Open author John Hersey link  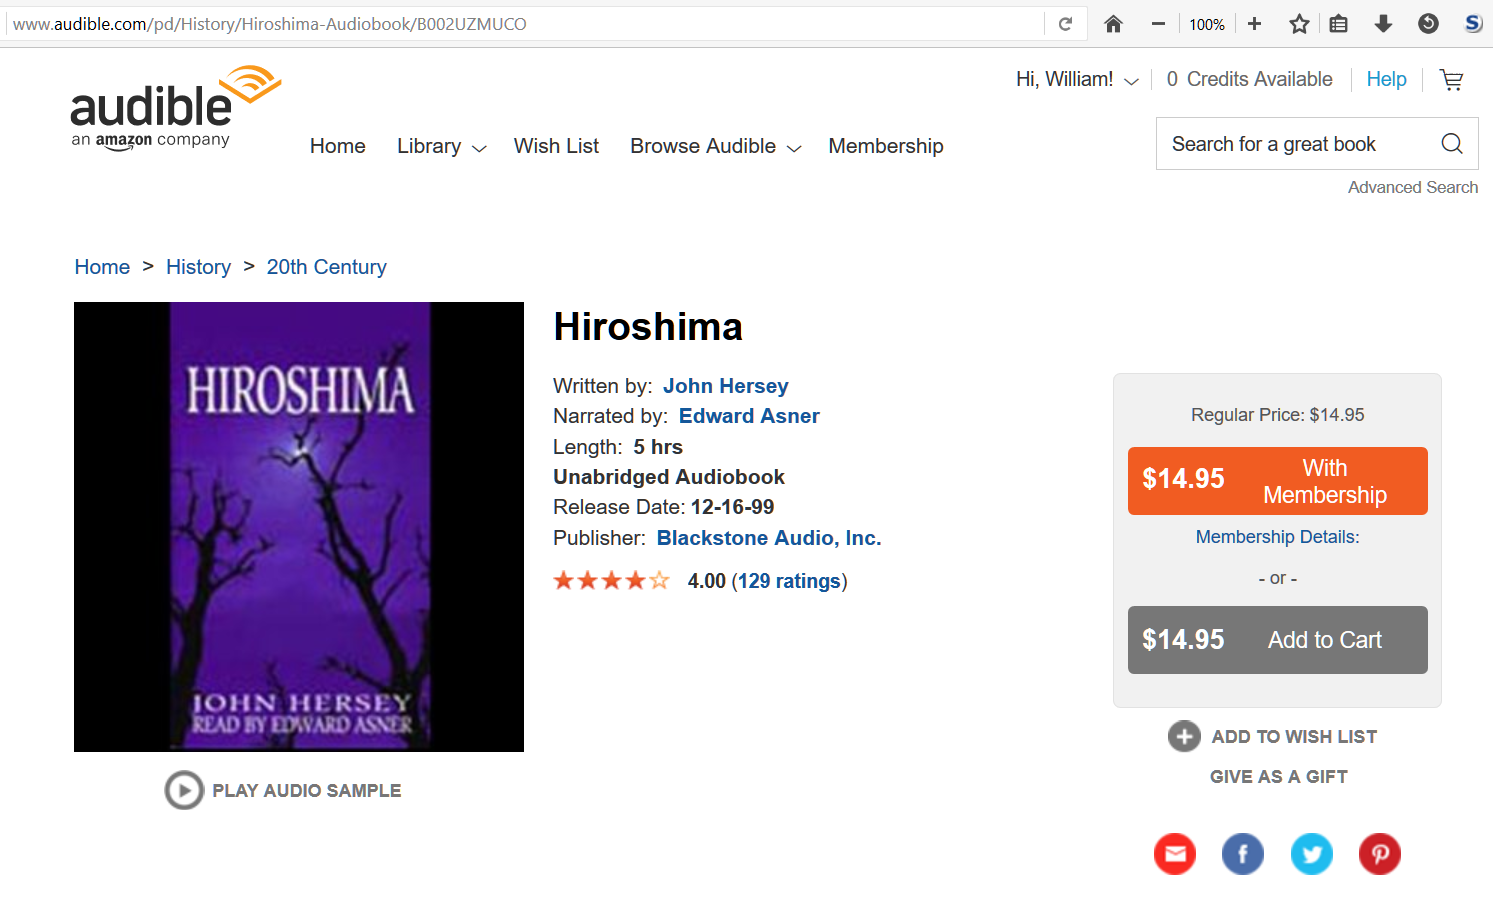725,386
